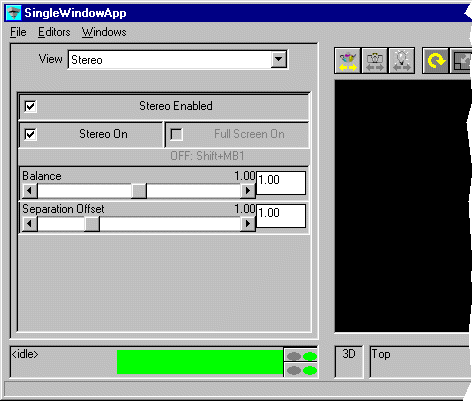
Task: Check the Full Screen On checkbox
Action: (x=176, y=134)
